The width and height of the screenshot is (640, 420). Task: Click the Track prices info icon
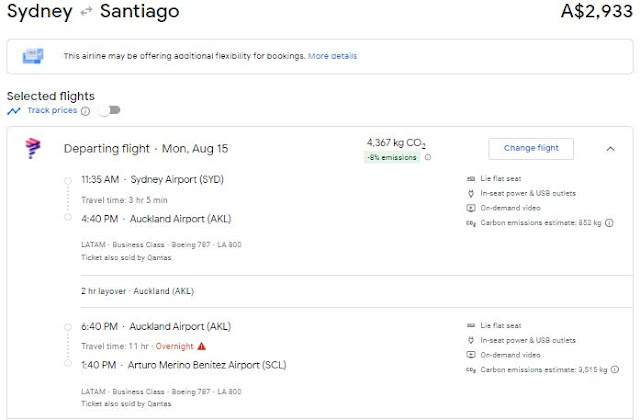pyautogui.click(x=84, y=111)
